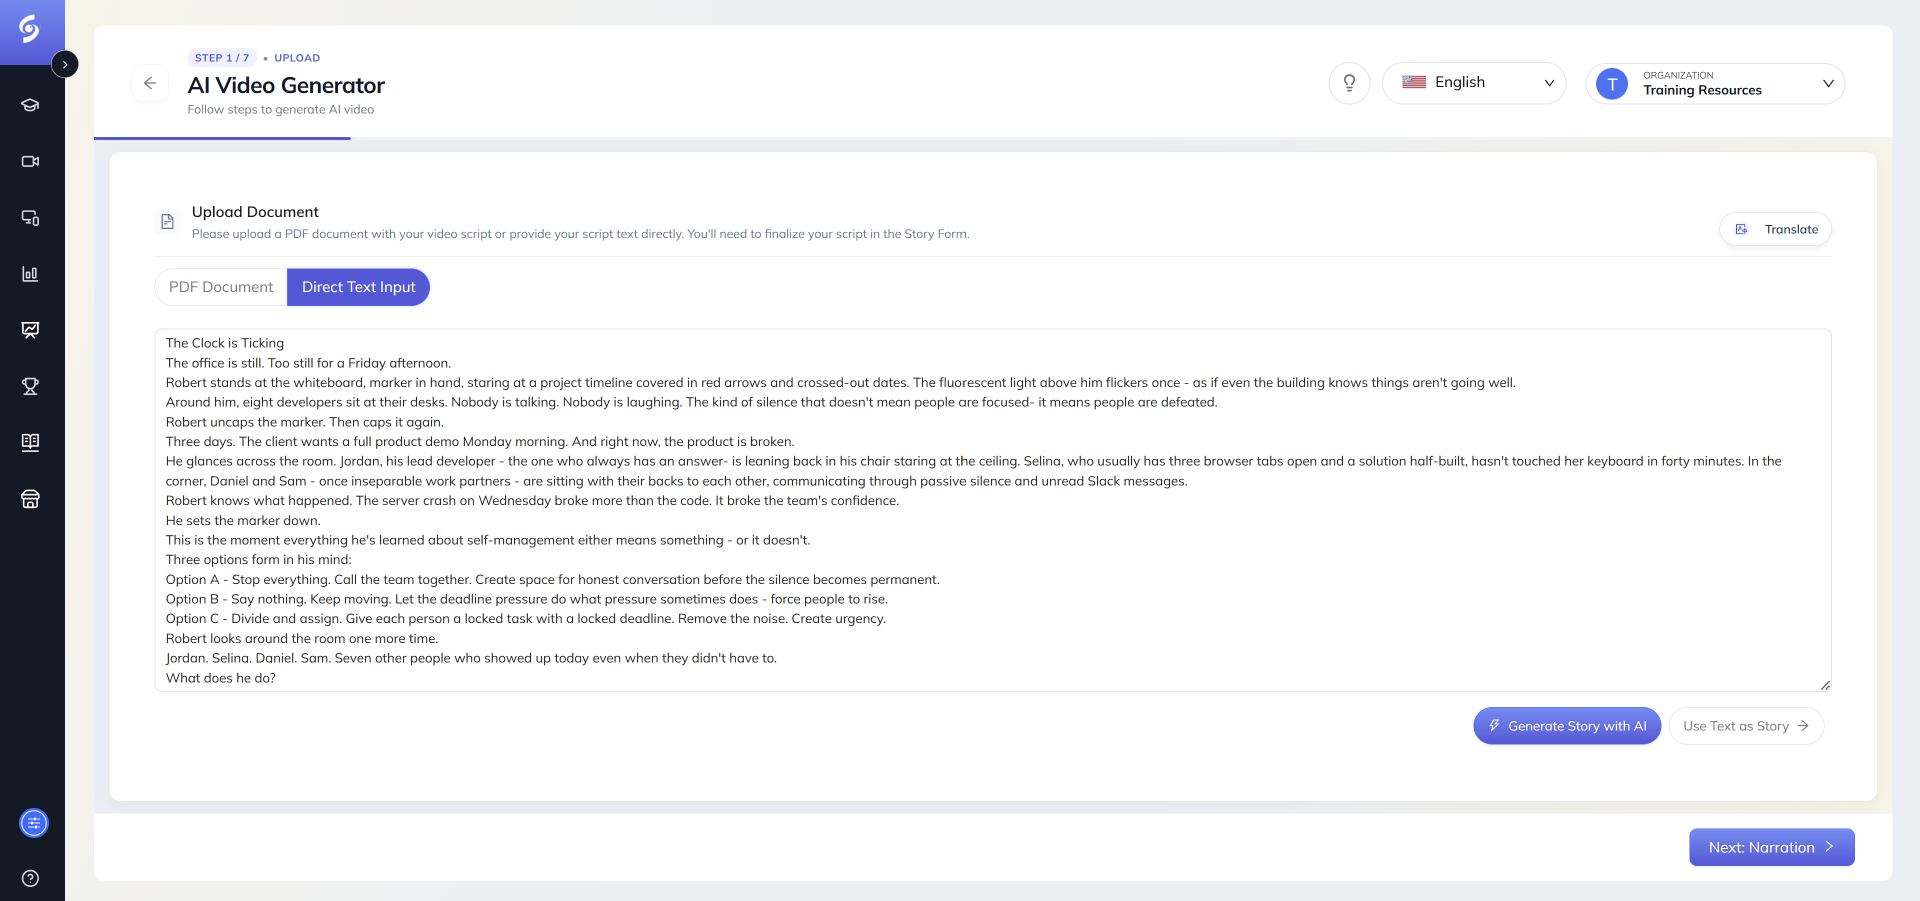Open the trophy achievements icon
The height and width of the screenshot is (901, 1920).
point(30,386)
